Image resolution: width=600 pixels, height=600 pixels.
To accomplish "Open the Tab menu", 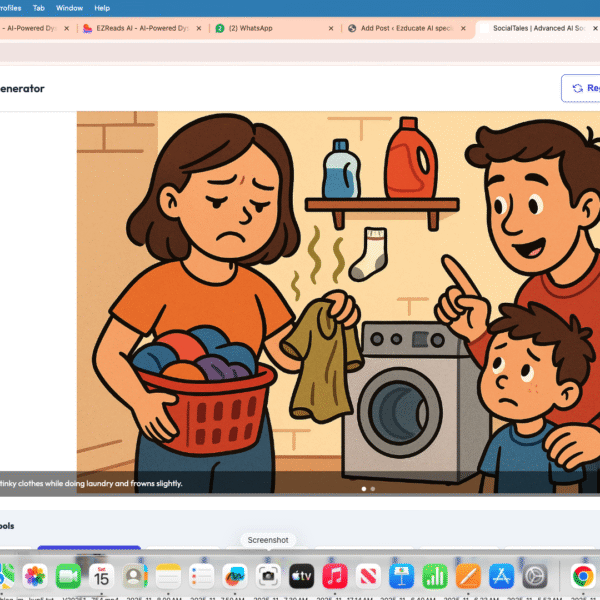I will [39, 8].
